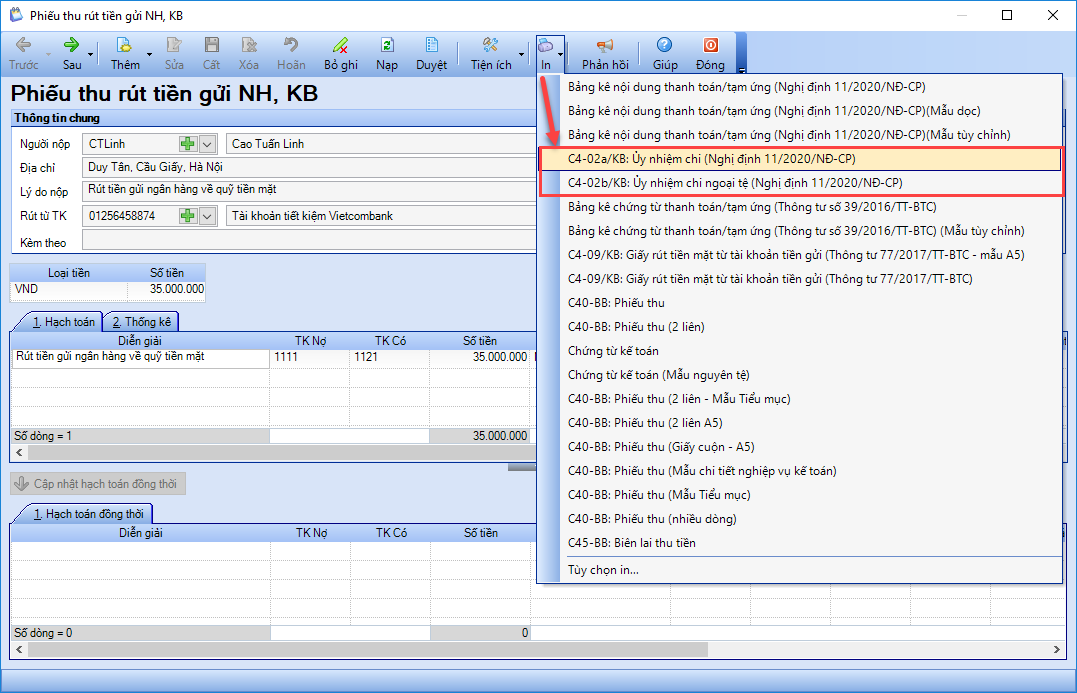Viewport: 1077px width, 693px height.
Task: Go to next record with Sau arrow
Action: click(x=71, y=45)
